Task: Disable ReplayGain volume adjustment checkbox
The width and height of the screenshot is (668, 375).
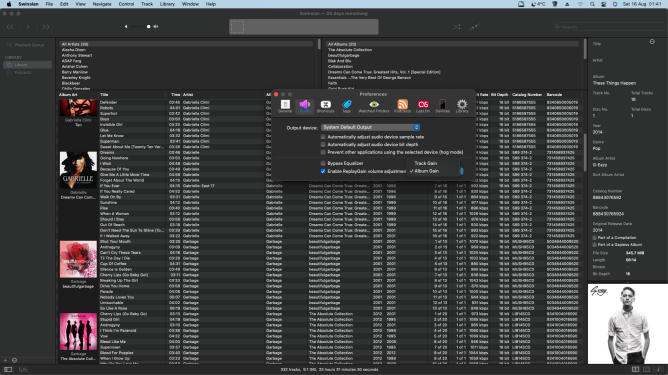Action: (x=323, y=171)
